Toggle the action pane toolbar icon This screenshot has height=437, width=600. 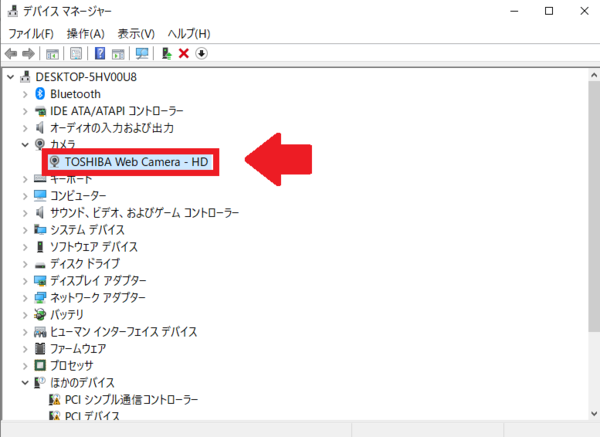coord(118,54)
